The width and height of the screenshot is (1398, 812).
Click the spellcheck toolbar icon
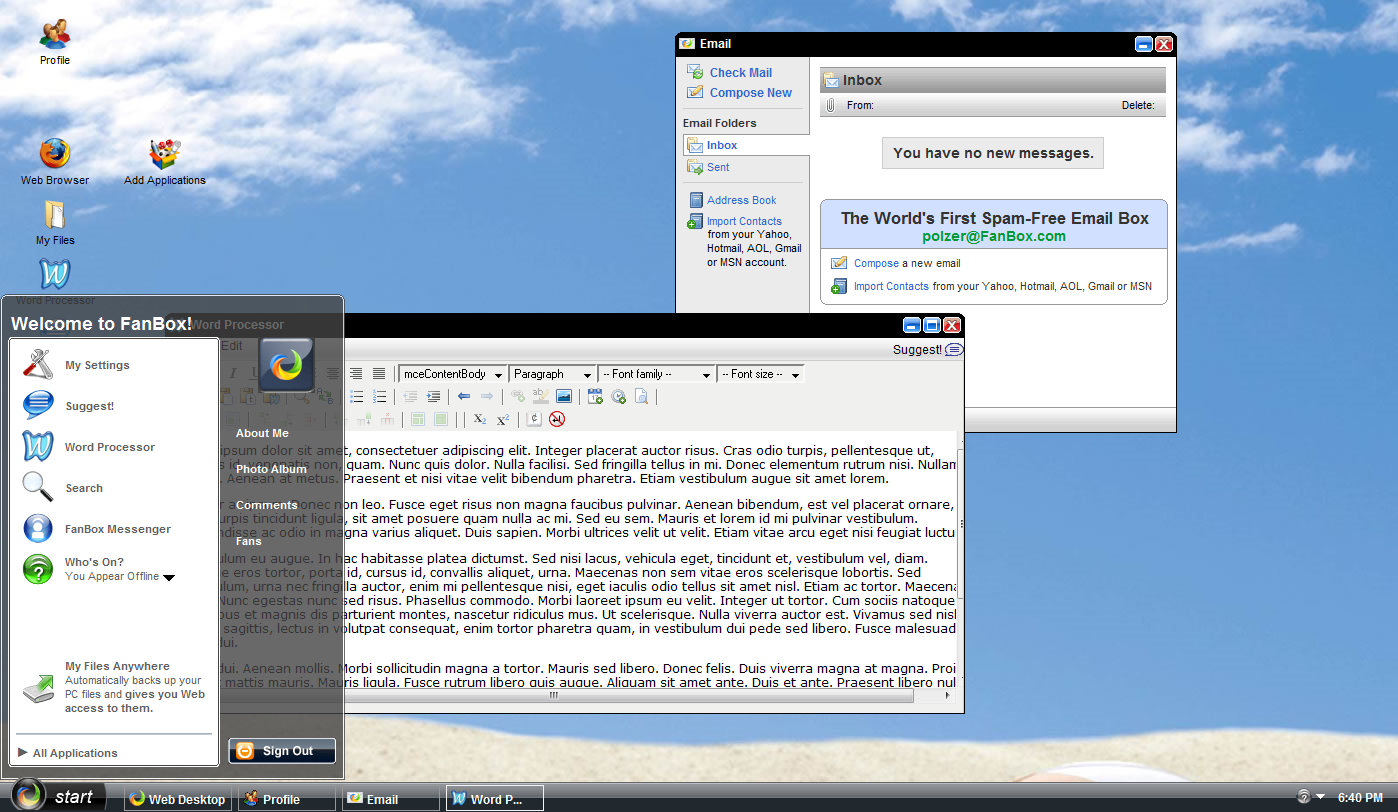pyautogui.click(x=540, y=397)
